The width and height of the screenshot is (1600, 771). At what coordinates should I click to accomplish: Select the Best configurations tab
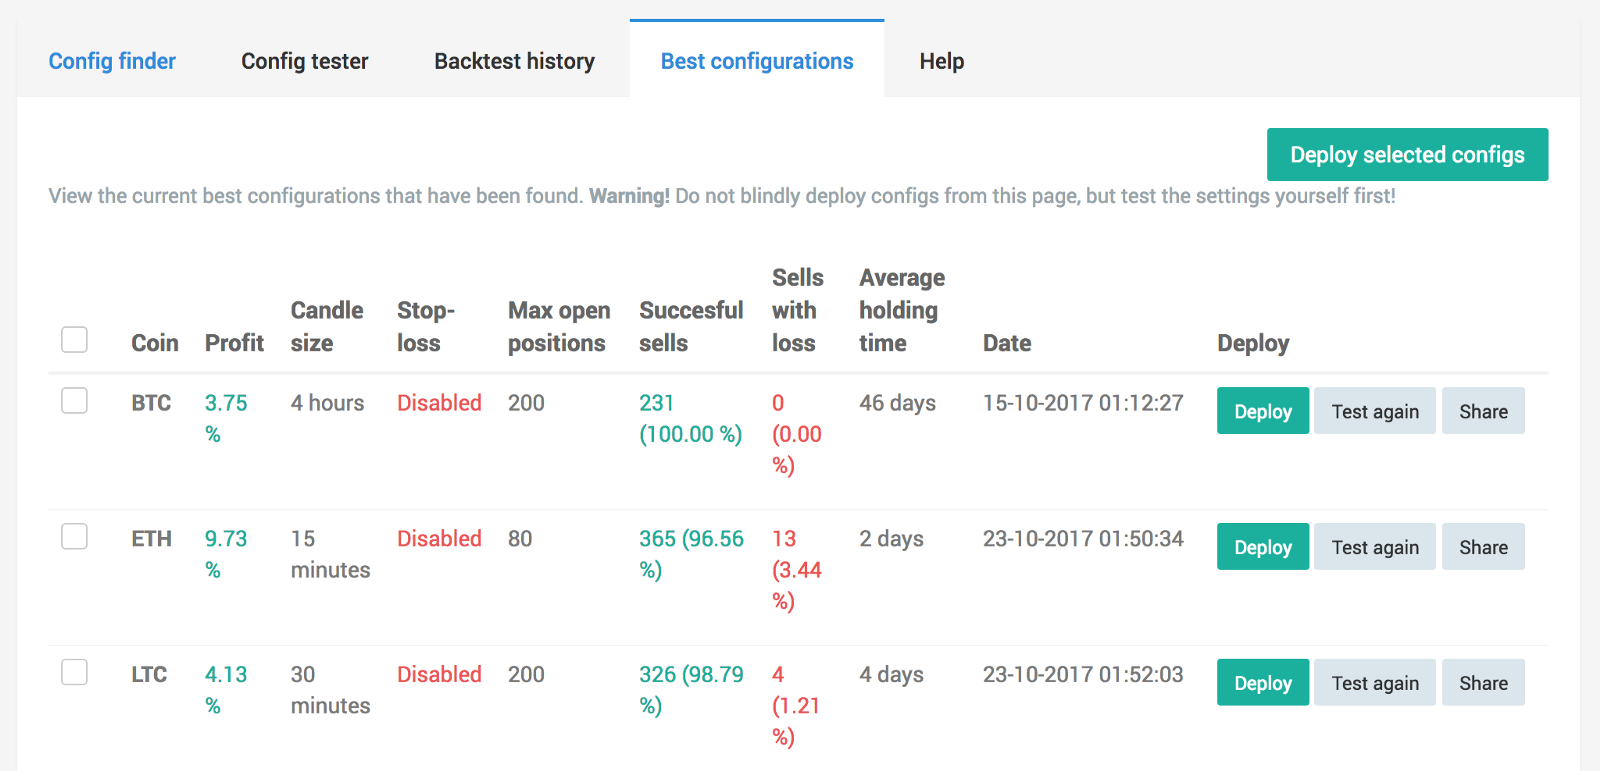tap(757, 61)
